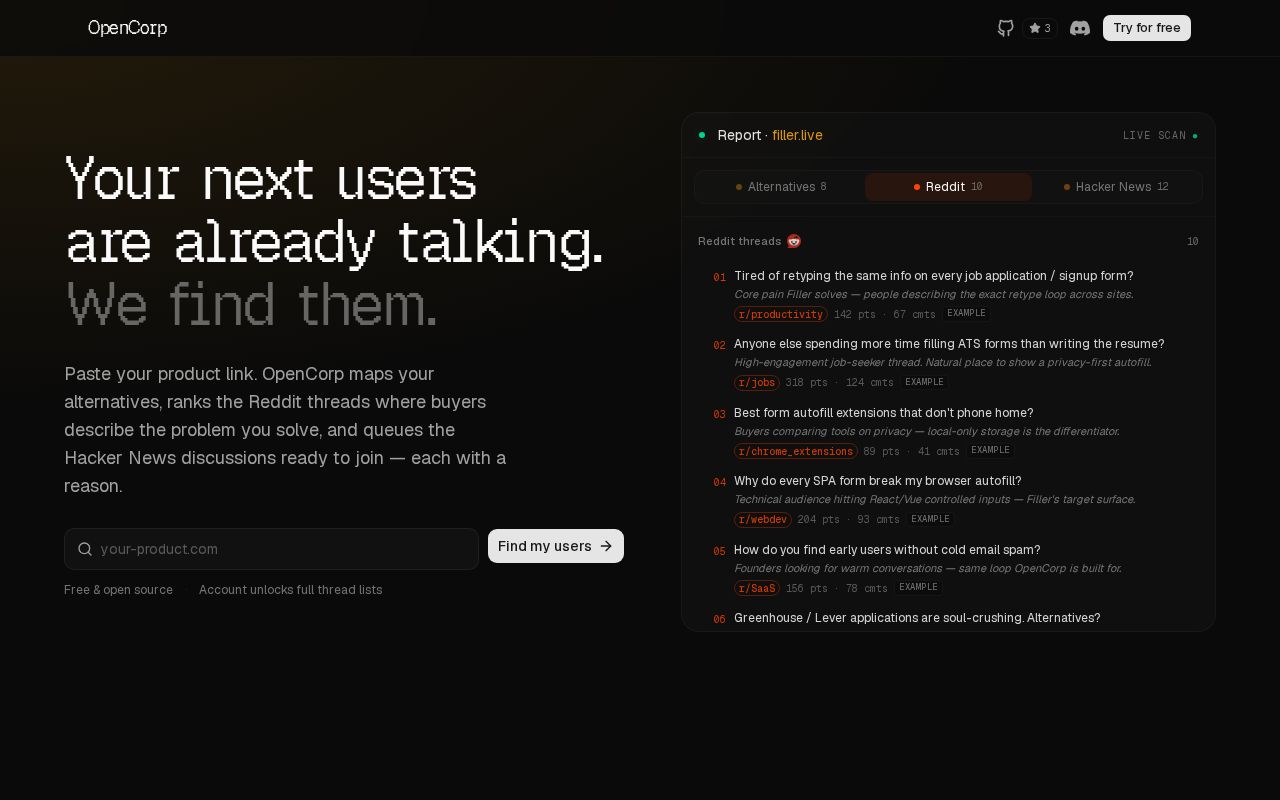Click the r/SaaS subreddit tag
This screenshot has width=1280, height=800.
(757, 588)
